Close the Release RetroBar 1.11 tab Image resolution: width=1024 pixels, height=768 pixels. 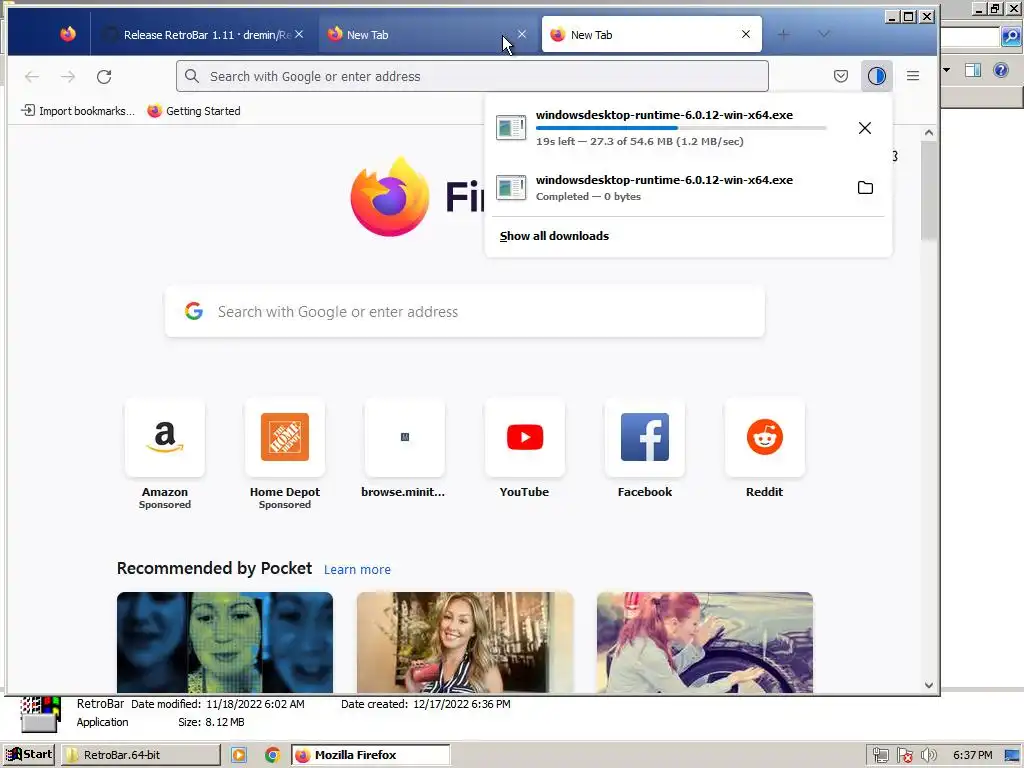click(299, 34)
